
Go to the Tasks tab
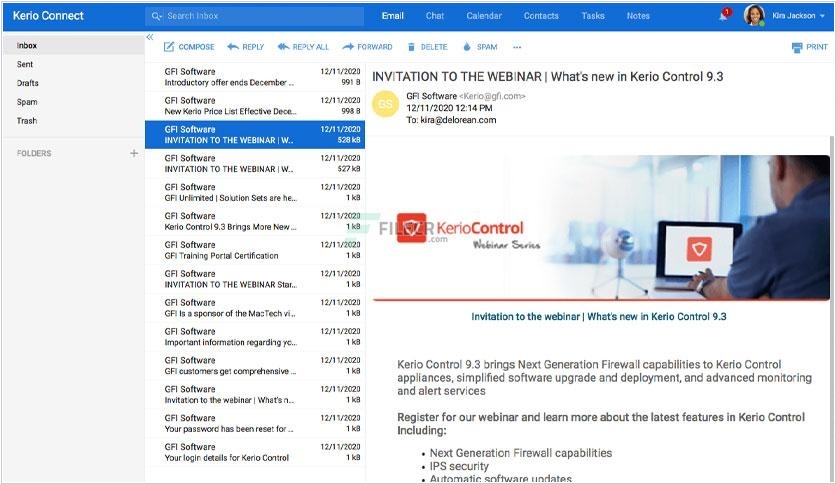[x=593, y=16]
